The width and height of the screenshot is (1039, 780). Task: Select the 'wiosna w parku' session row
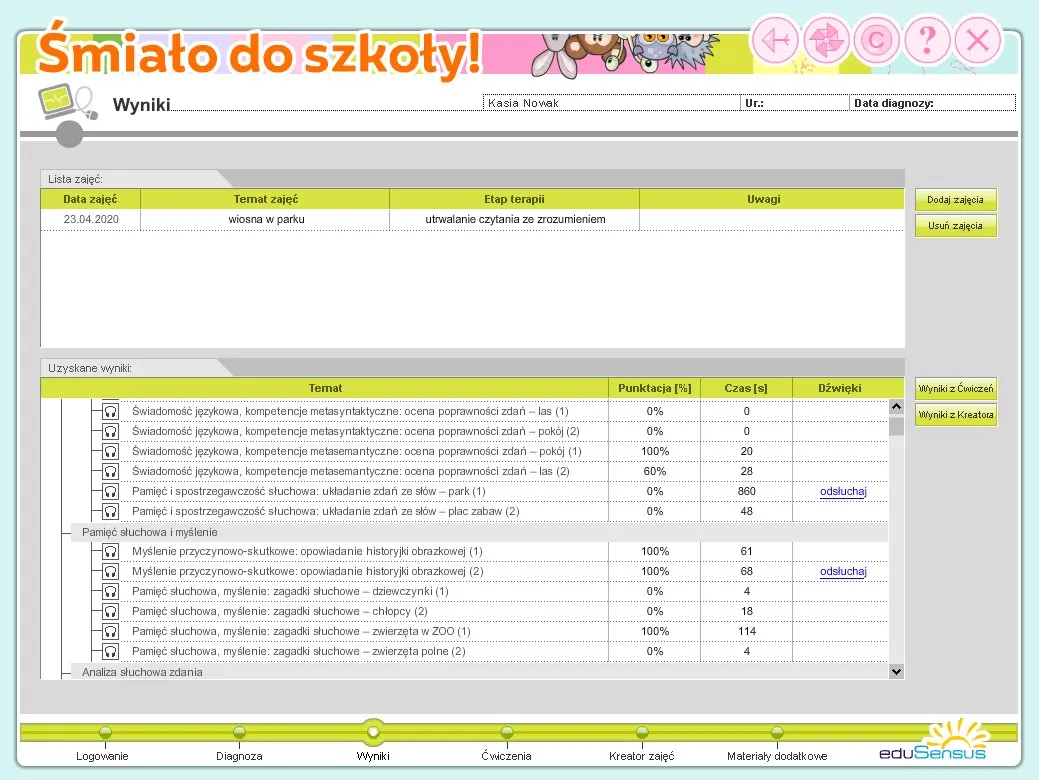tap(266, 219)
